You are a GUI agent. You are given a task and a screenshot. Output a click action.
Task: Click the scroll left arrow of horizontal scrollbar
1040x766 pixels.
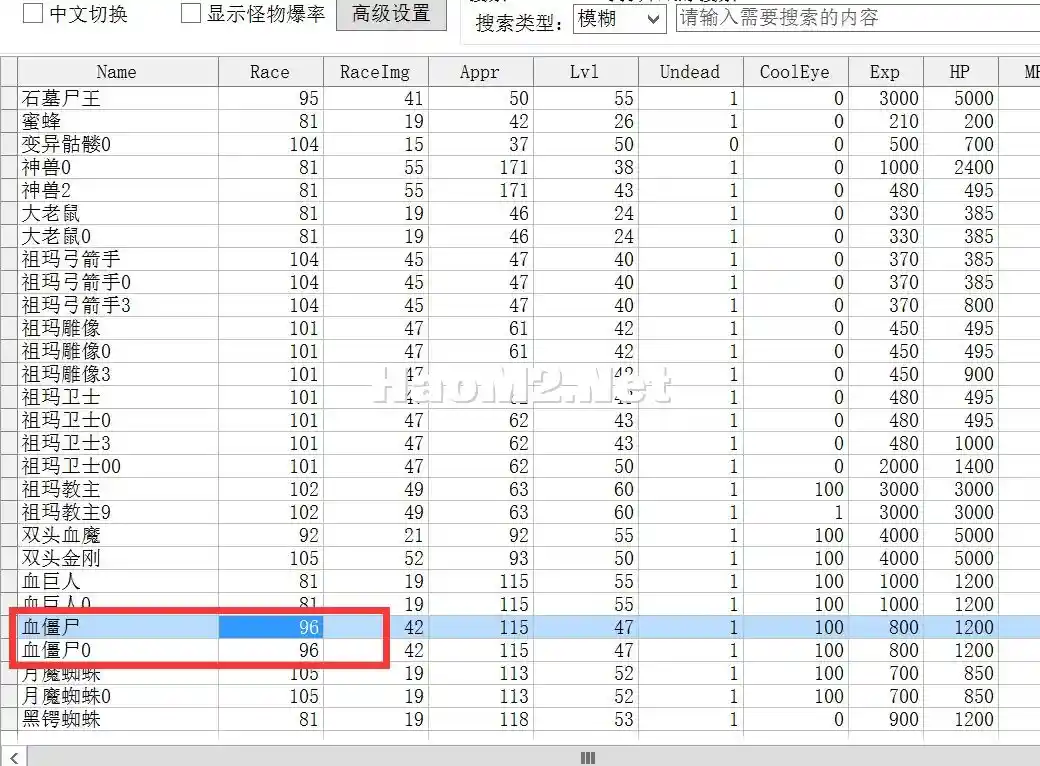pyautogui.click(x=14, y=757)
